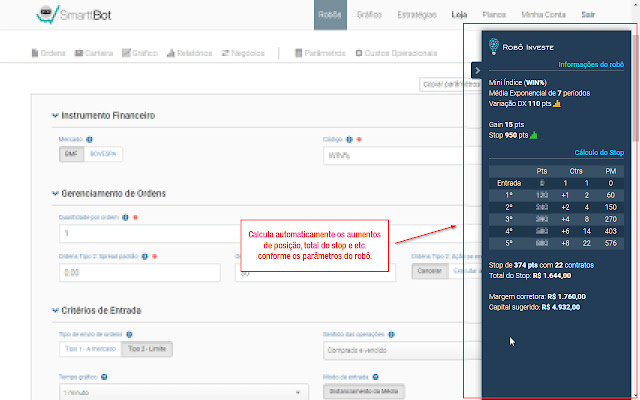Image resolution: width=640 pixels, height=400 pixels.
Task: Click the Cálculo do Stop heading
Action: pos(599,153)
